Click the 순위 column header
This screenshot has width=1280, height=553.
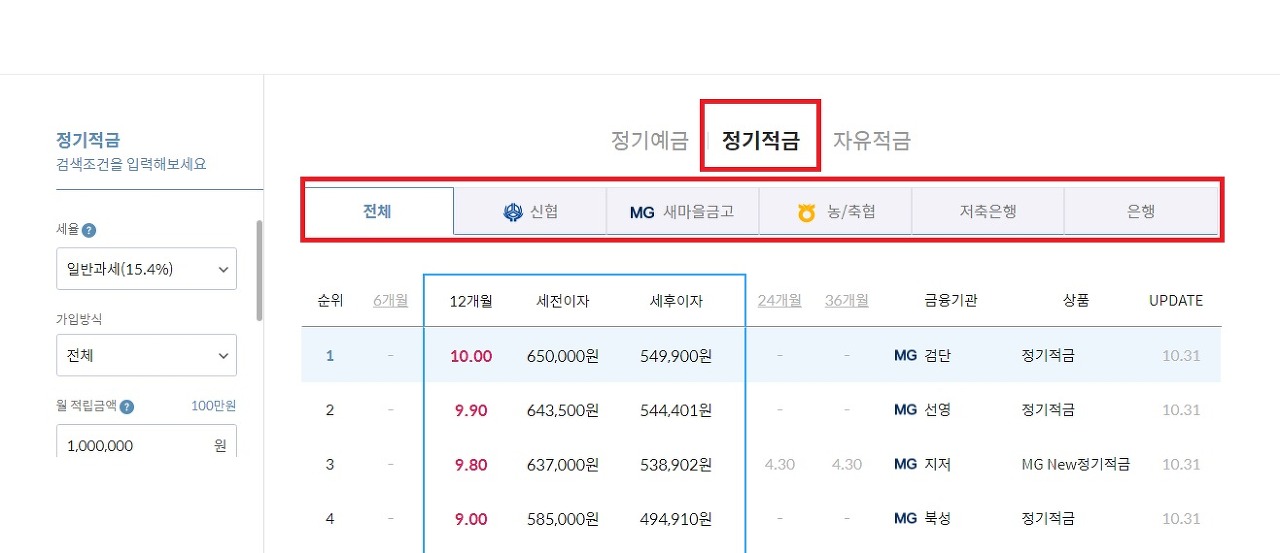click(x=330, y=300)
